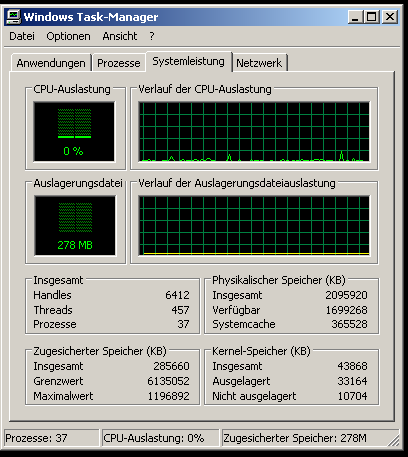Screen dimensions: 408x457
Task: Click the CPU-Auslastung history graph
Action: pyautogui.click(x=254, y=131)
